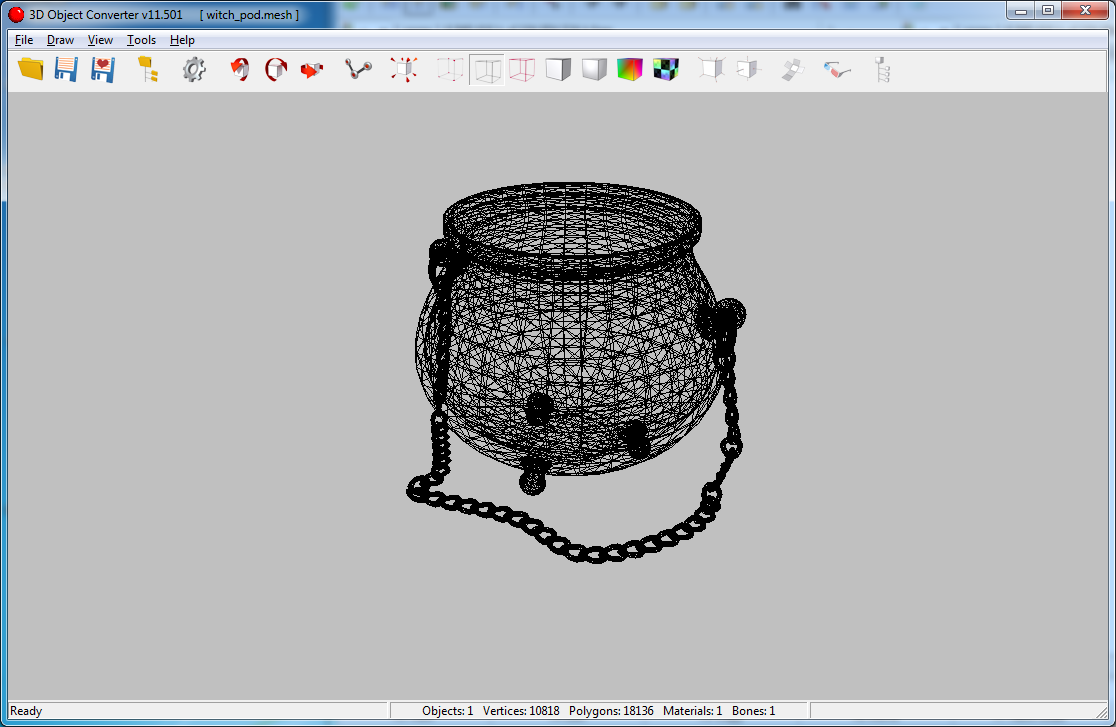Enable the first solid gray cube mode

[x=558, y=70]
